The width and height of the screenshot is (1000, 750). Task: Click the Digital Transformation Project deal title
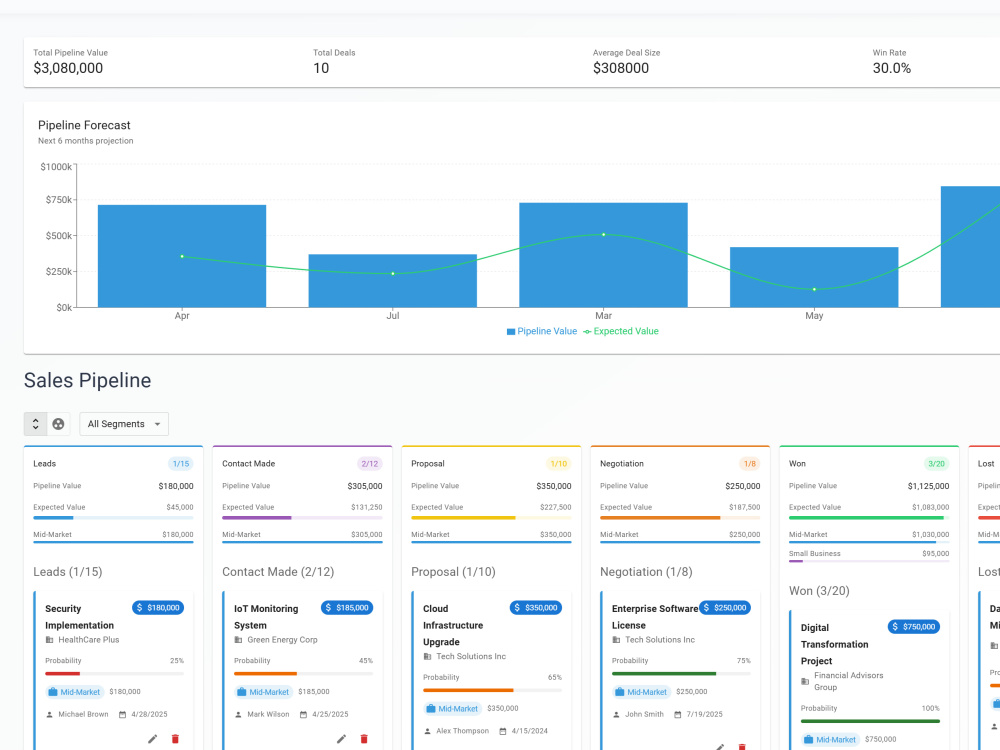coord(835,644)
